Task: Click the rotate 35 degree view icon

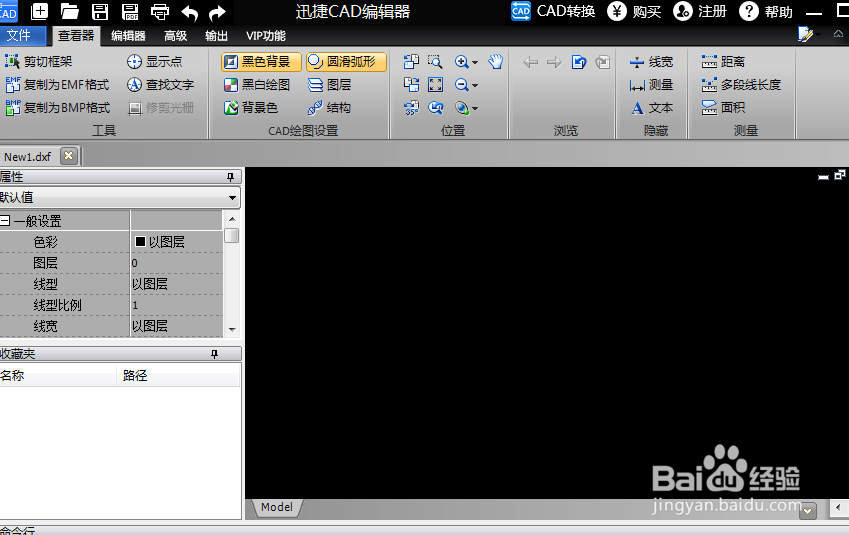Action: click(x=412, y=108)
